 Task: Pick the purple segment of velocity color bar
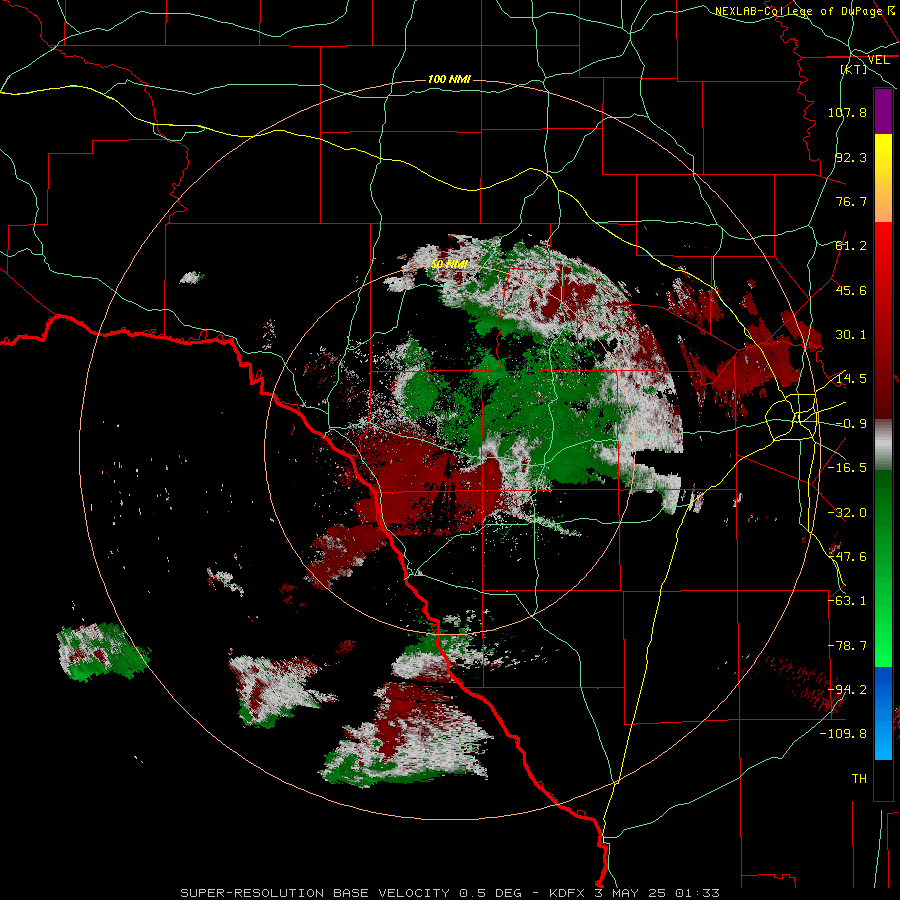(x=883, y=111)
